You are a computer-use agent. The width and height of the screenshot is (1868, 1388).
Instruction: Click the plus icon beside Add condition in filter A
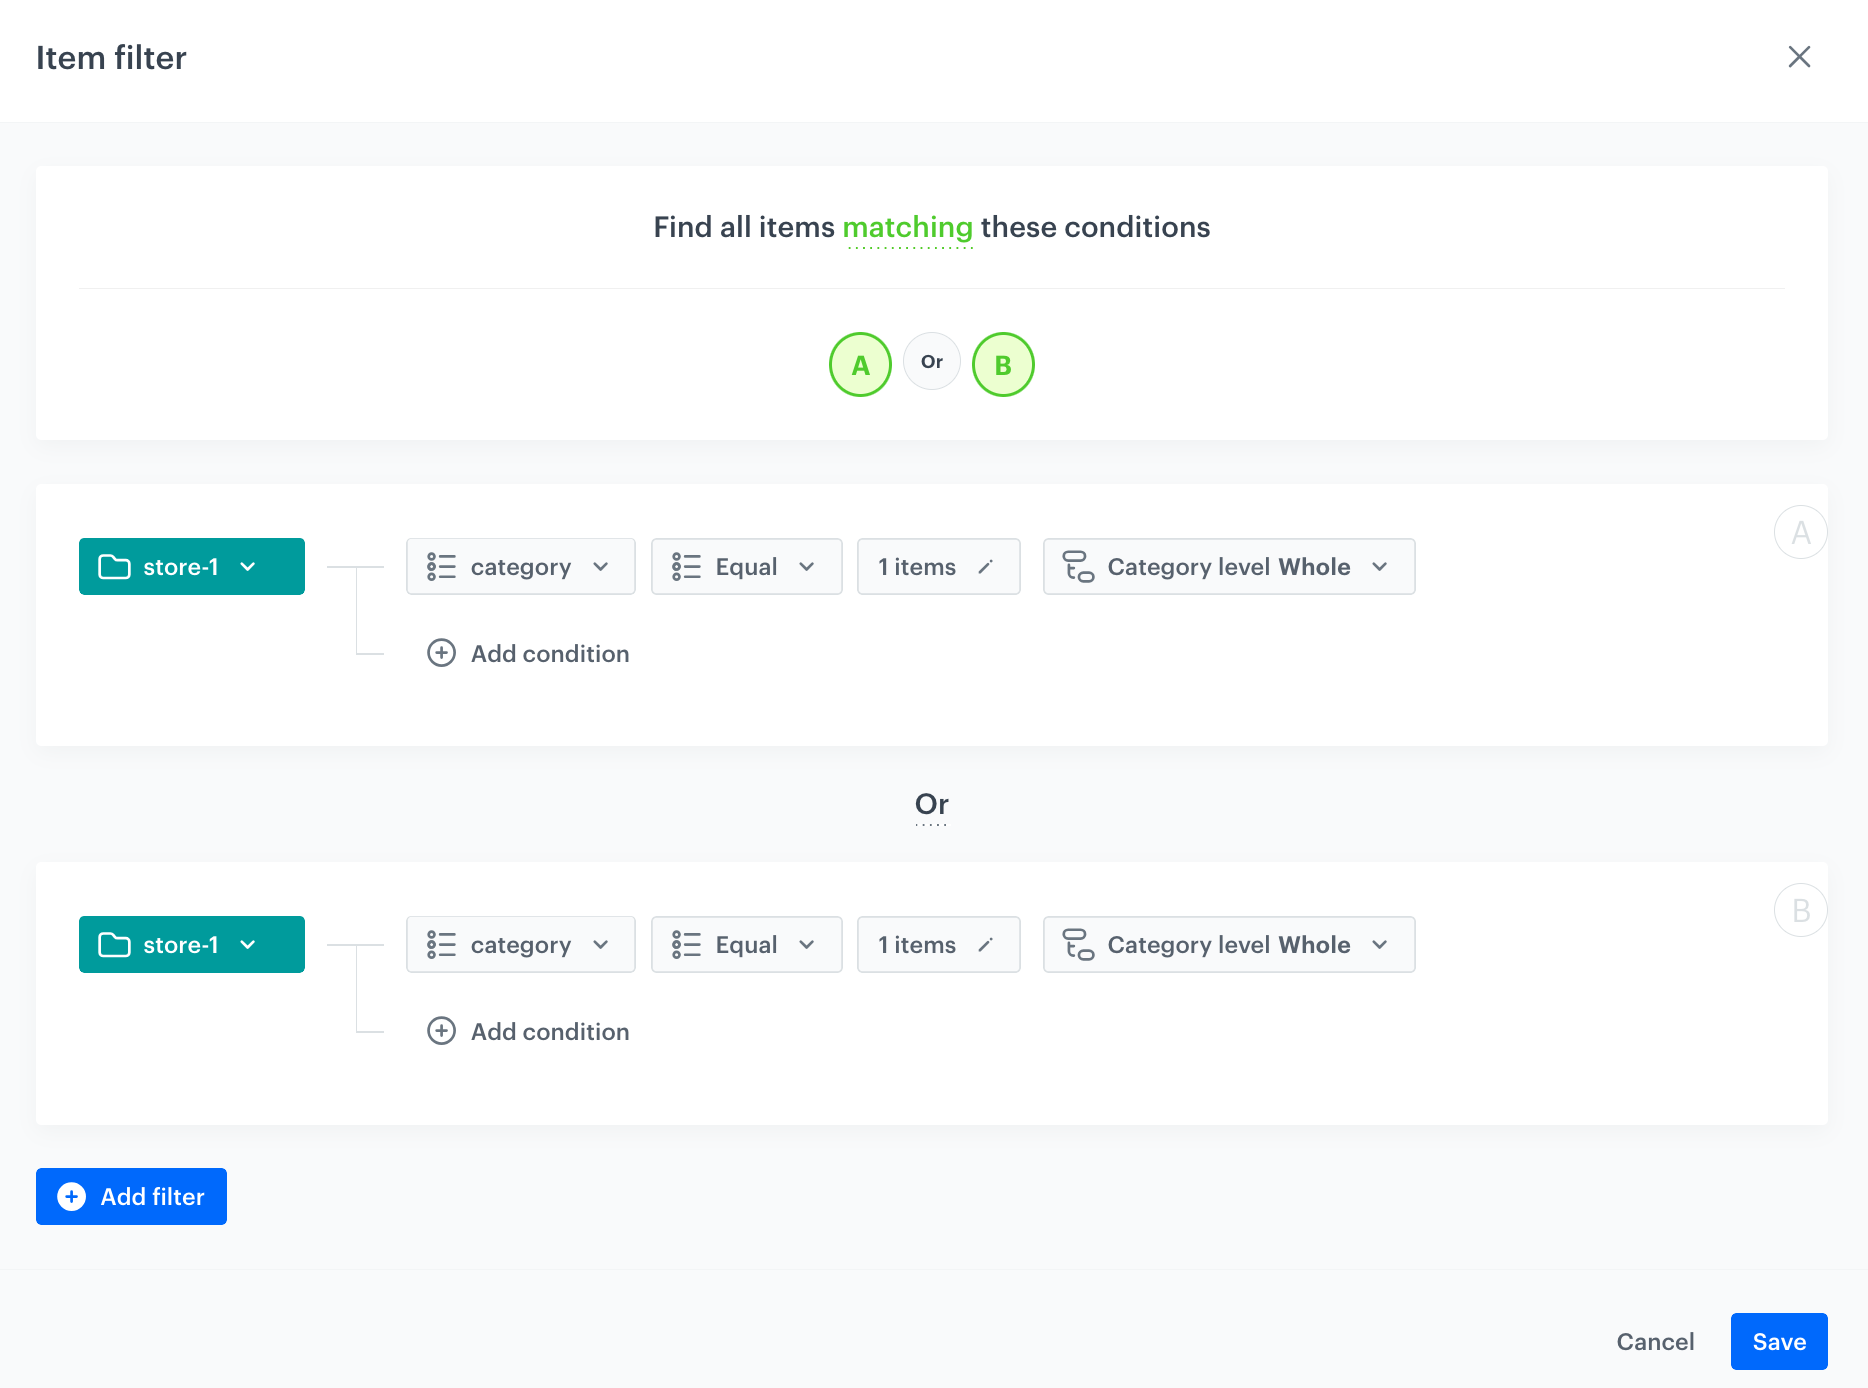click(x=442, y=653)
